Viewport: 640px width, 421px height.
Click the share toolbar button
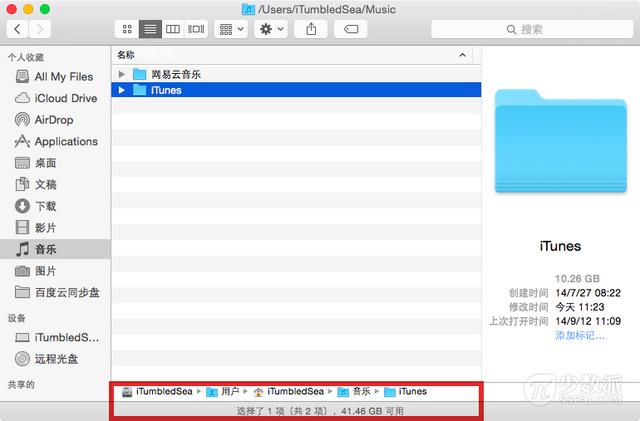click(311, 29)
